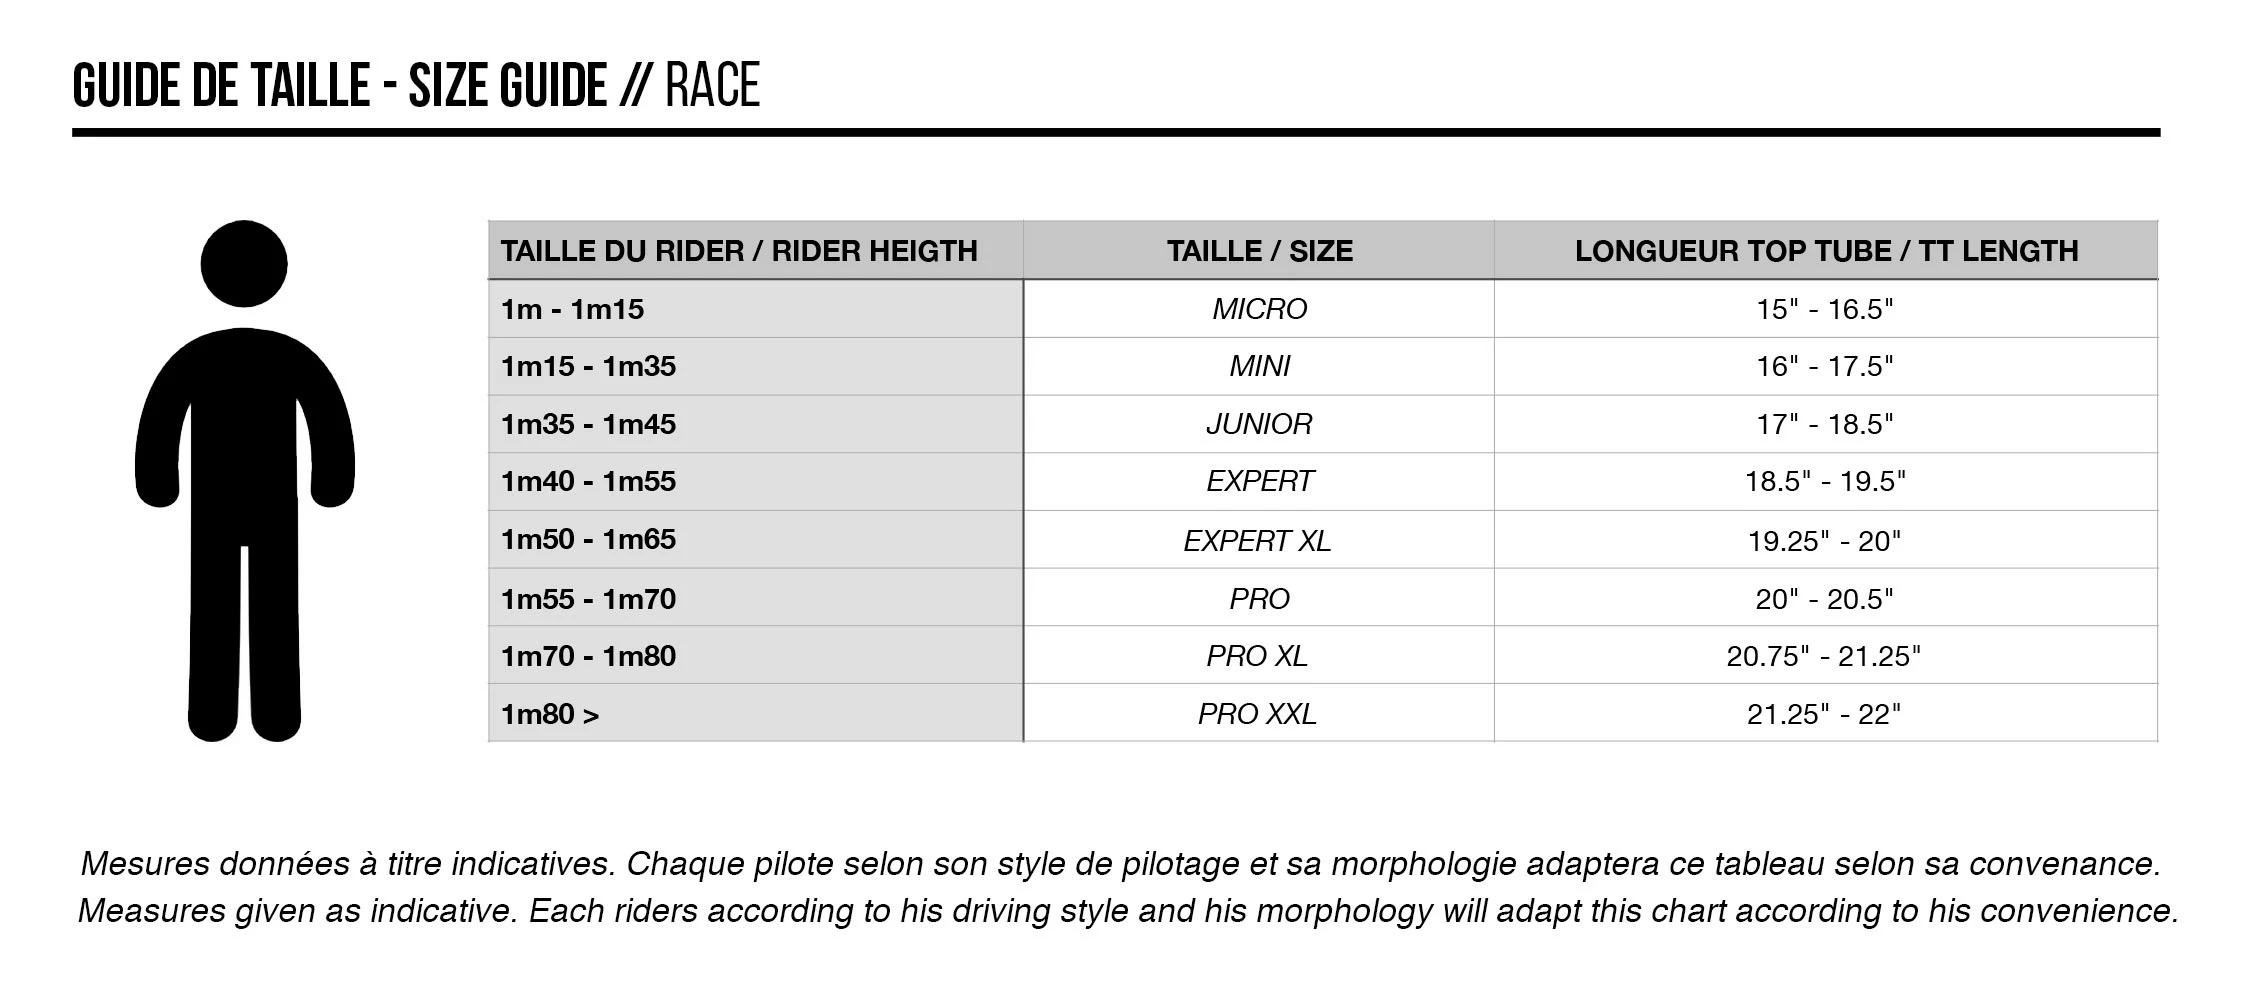This screenshot has height=991, width=2257.
Task: Select the '1m - 1m15' height cell
Action: [x=572, y=309]
